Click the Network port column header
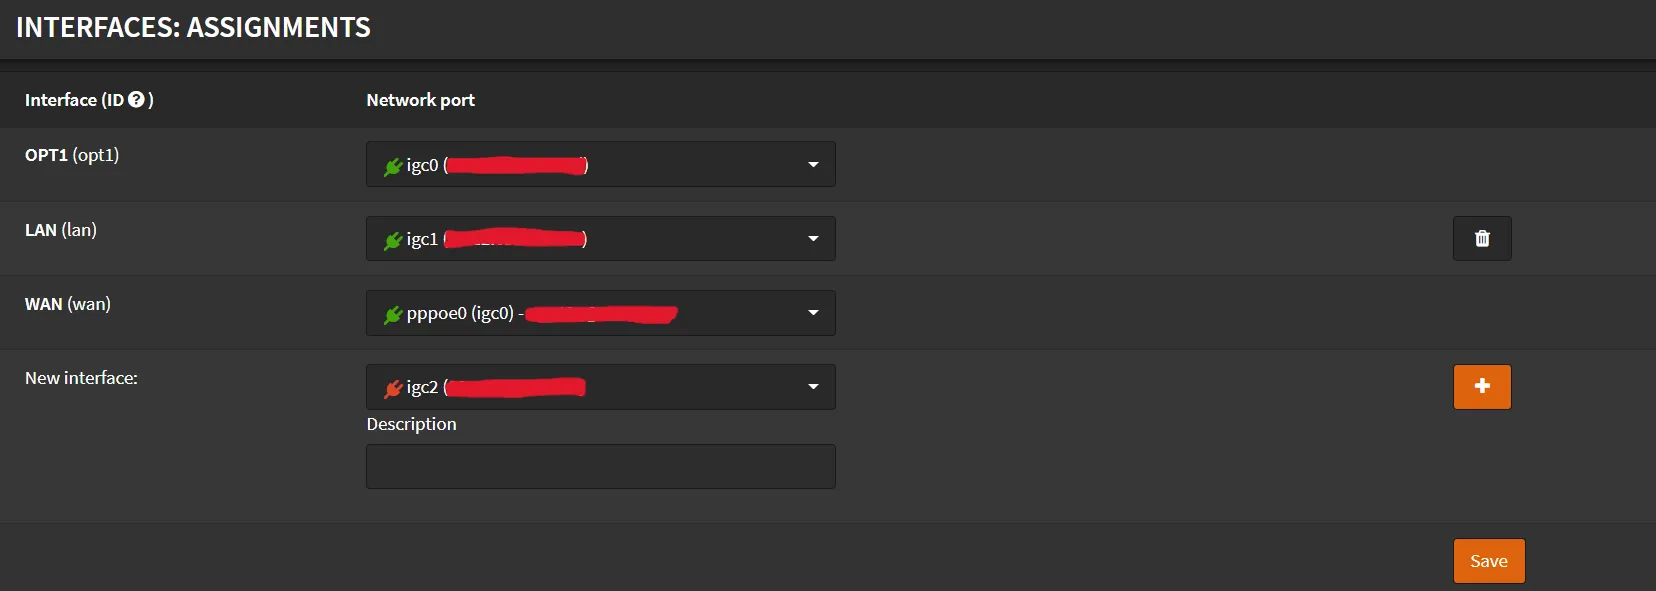This screenshot has height=591, width=1656. 420,100
